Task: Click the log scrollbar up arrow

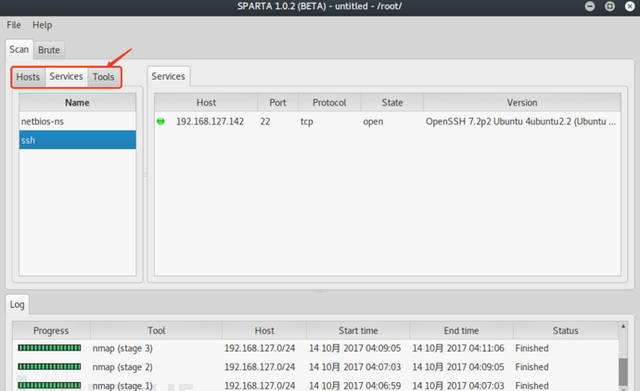Action: click(623, 326)
